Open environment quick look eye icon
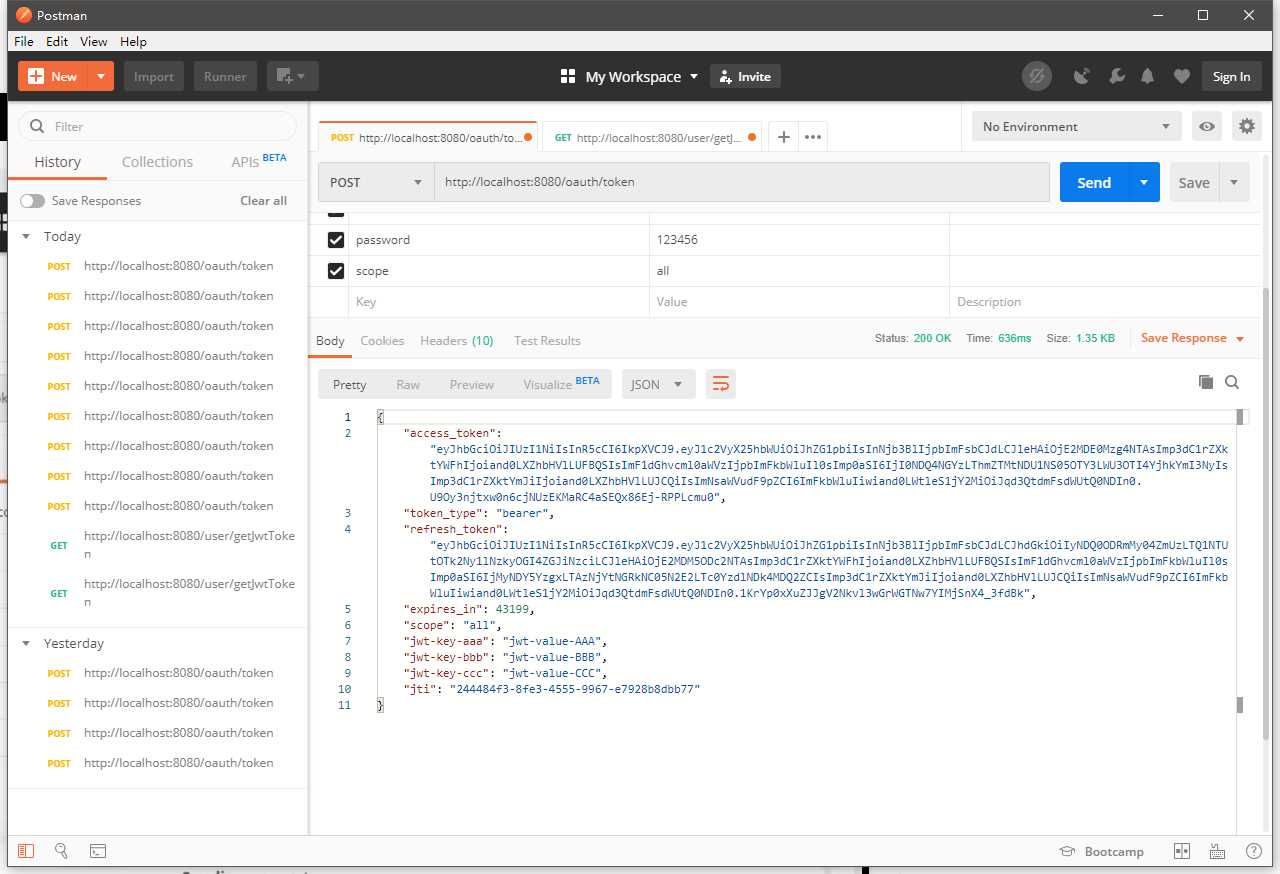1280x874 pixels. pyautogui.click(x=1208, y=126)
